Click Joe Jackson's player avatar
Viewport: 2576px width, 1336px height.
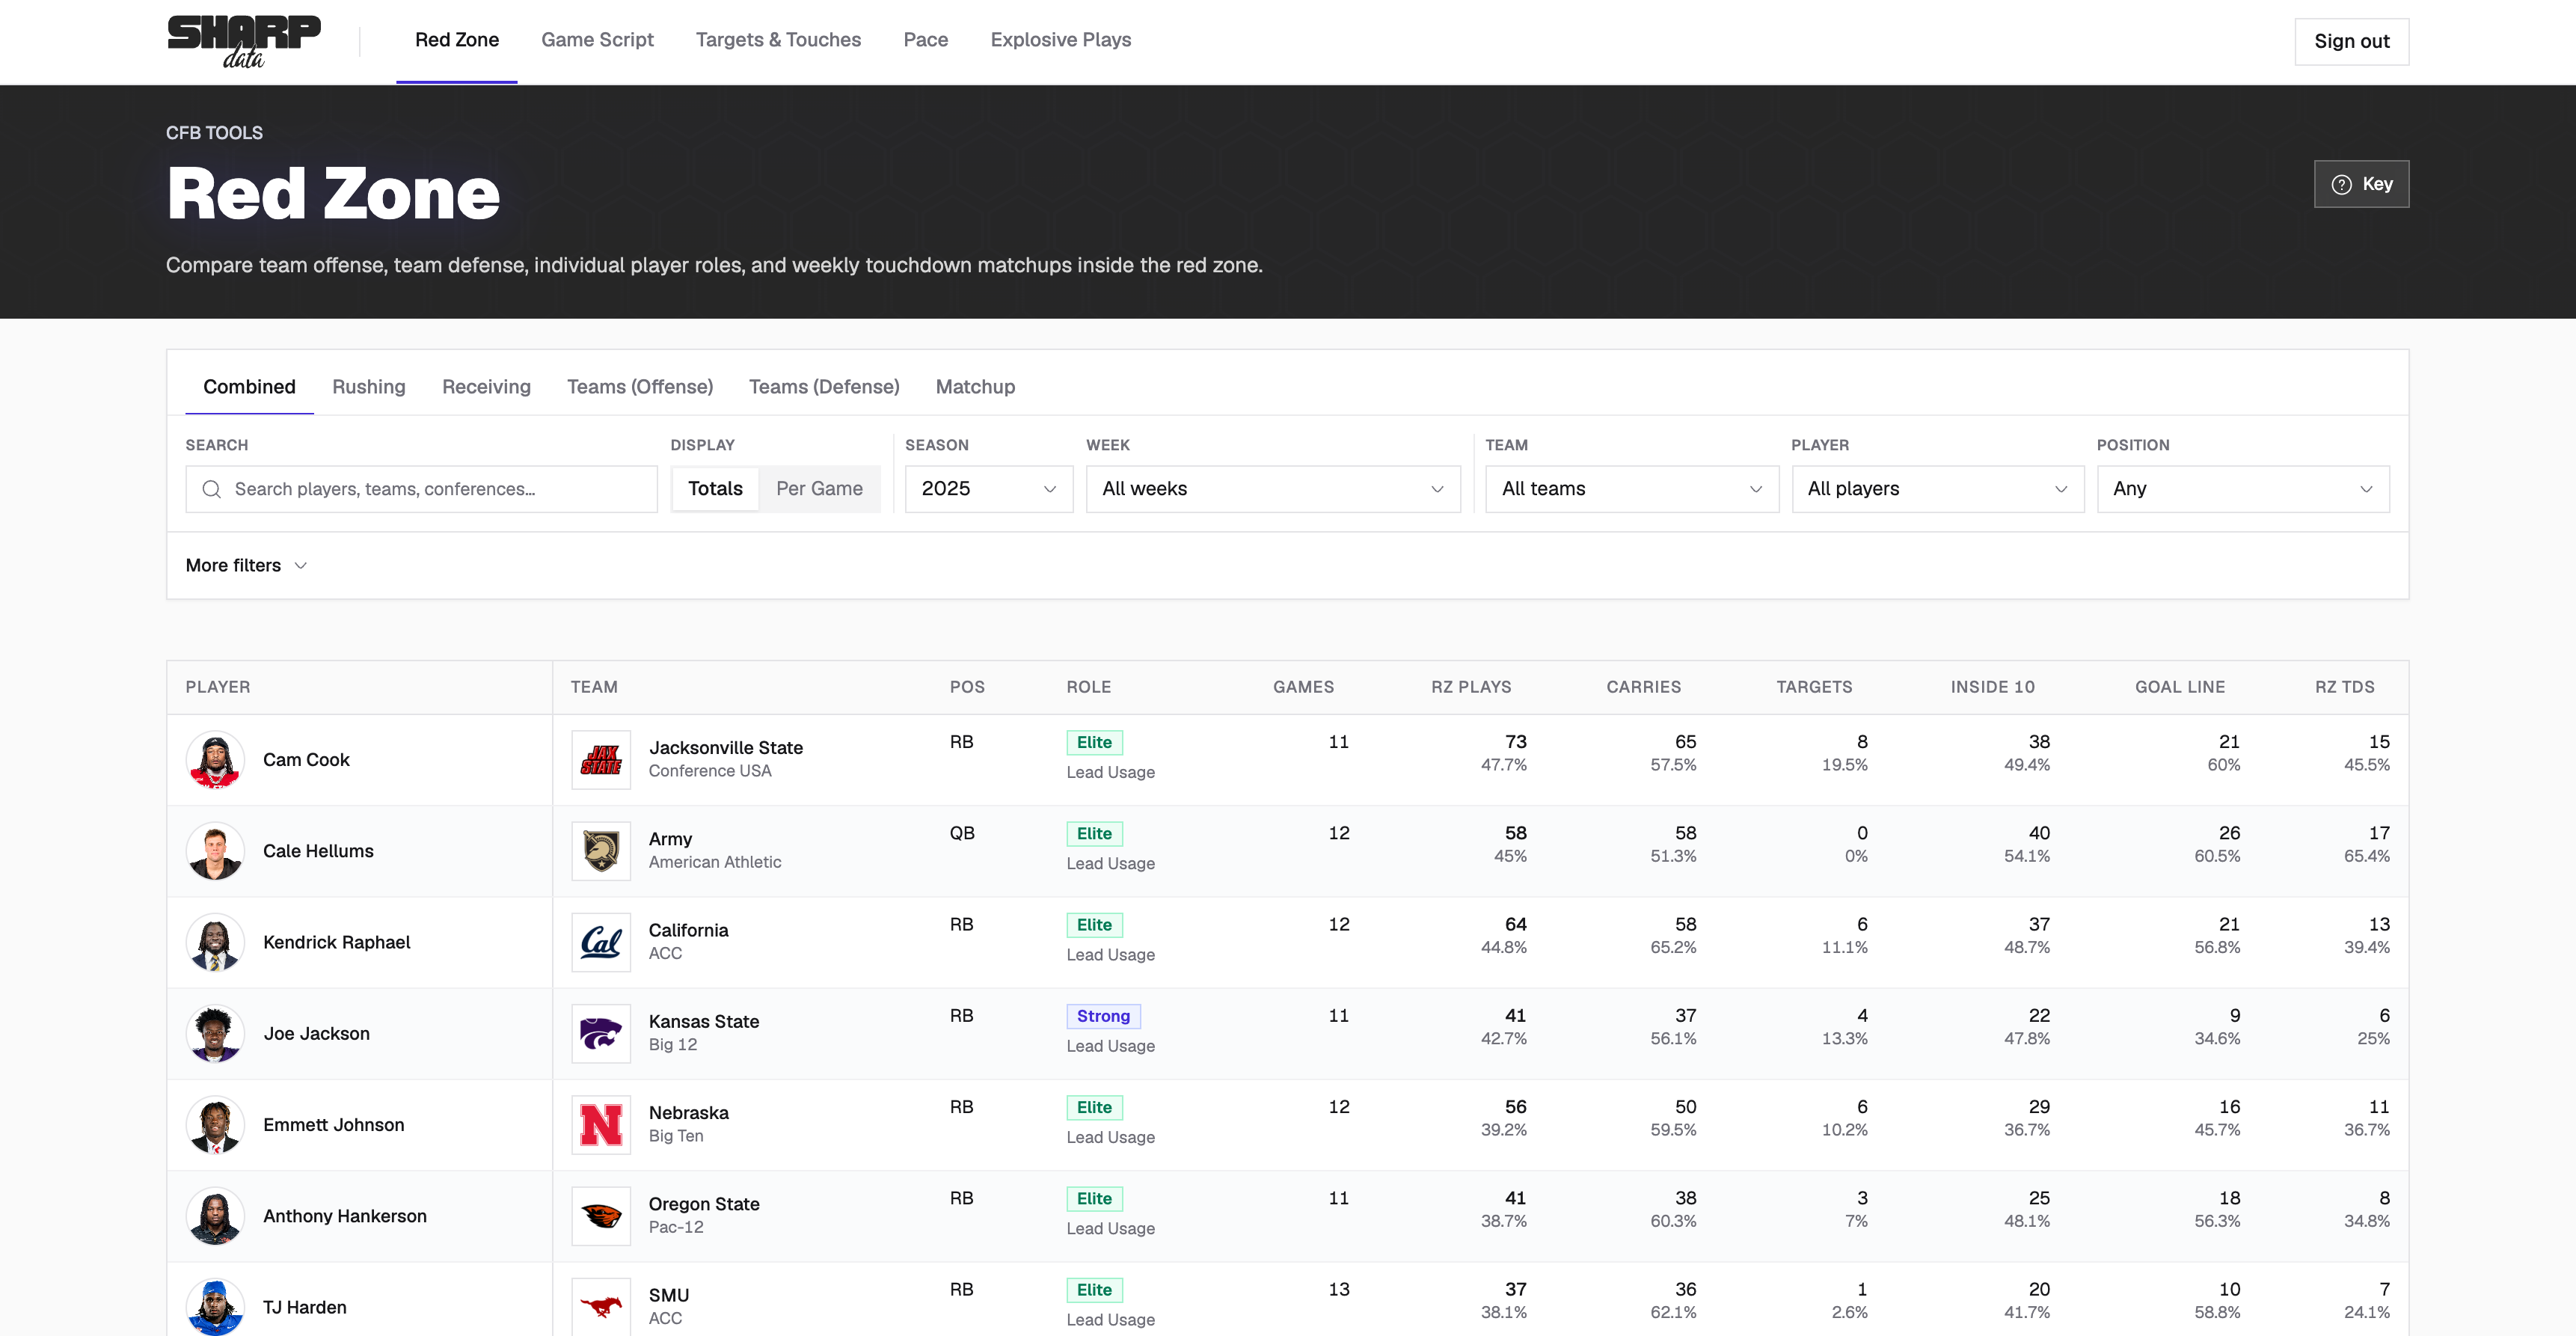click(215, 1034)
